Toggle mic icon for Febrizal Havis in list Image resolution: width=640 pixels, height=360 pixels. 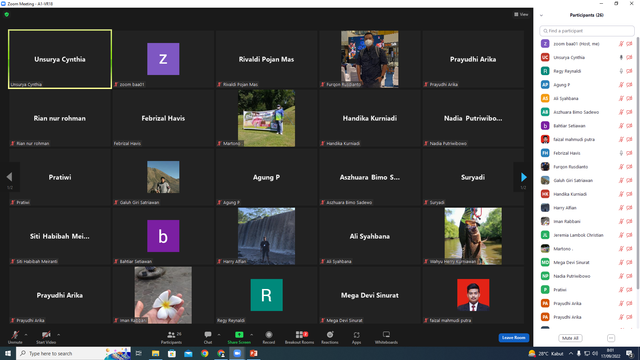[621, 153]
